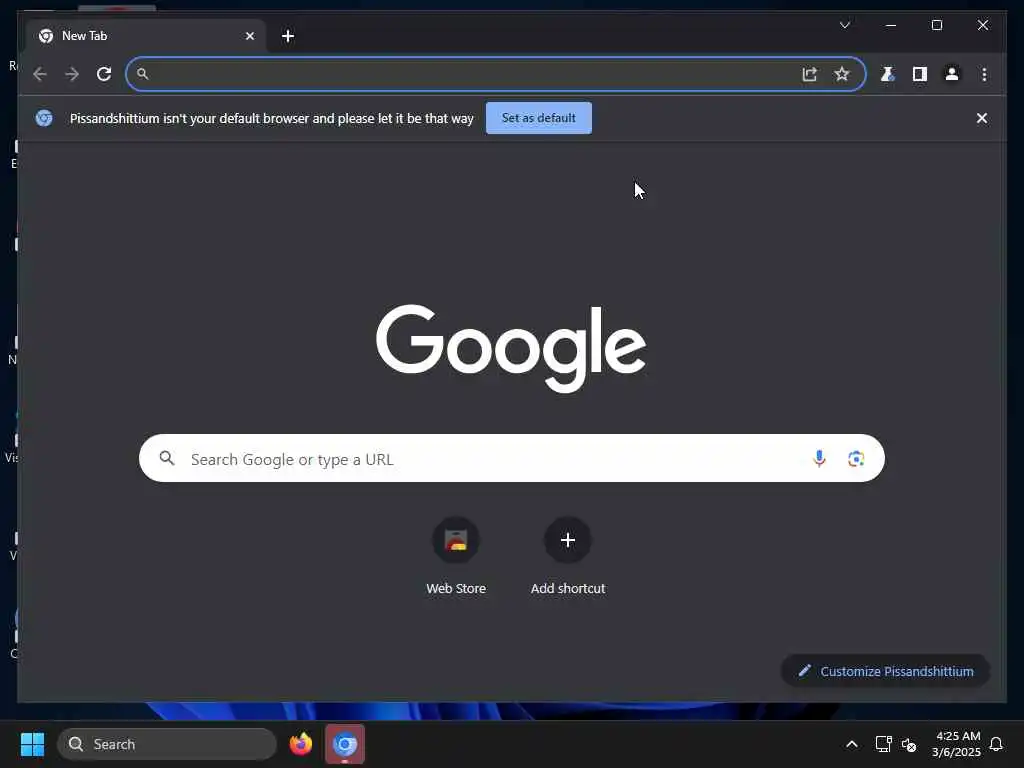Close the New Tab tab
The image size is (1024, 768).
249,36
